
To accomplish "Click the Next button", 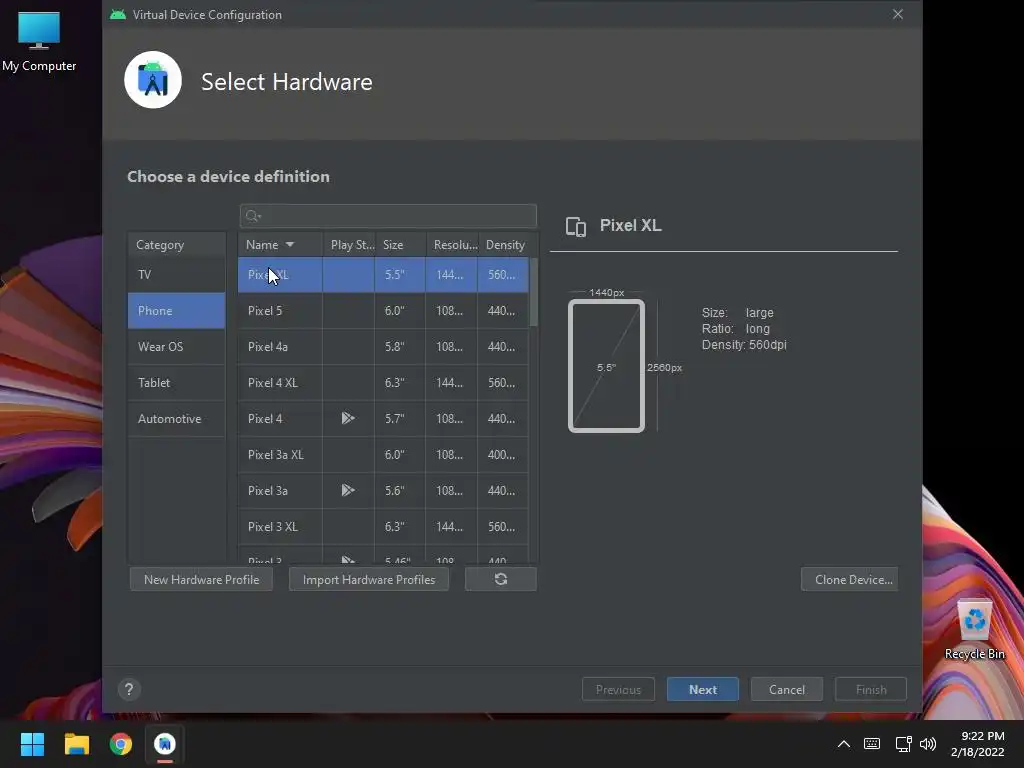I will coord(703,689).
